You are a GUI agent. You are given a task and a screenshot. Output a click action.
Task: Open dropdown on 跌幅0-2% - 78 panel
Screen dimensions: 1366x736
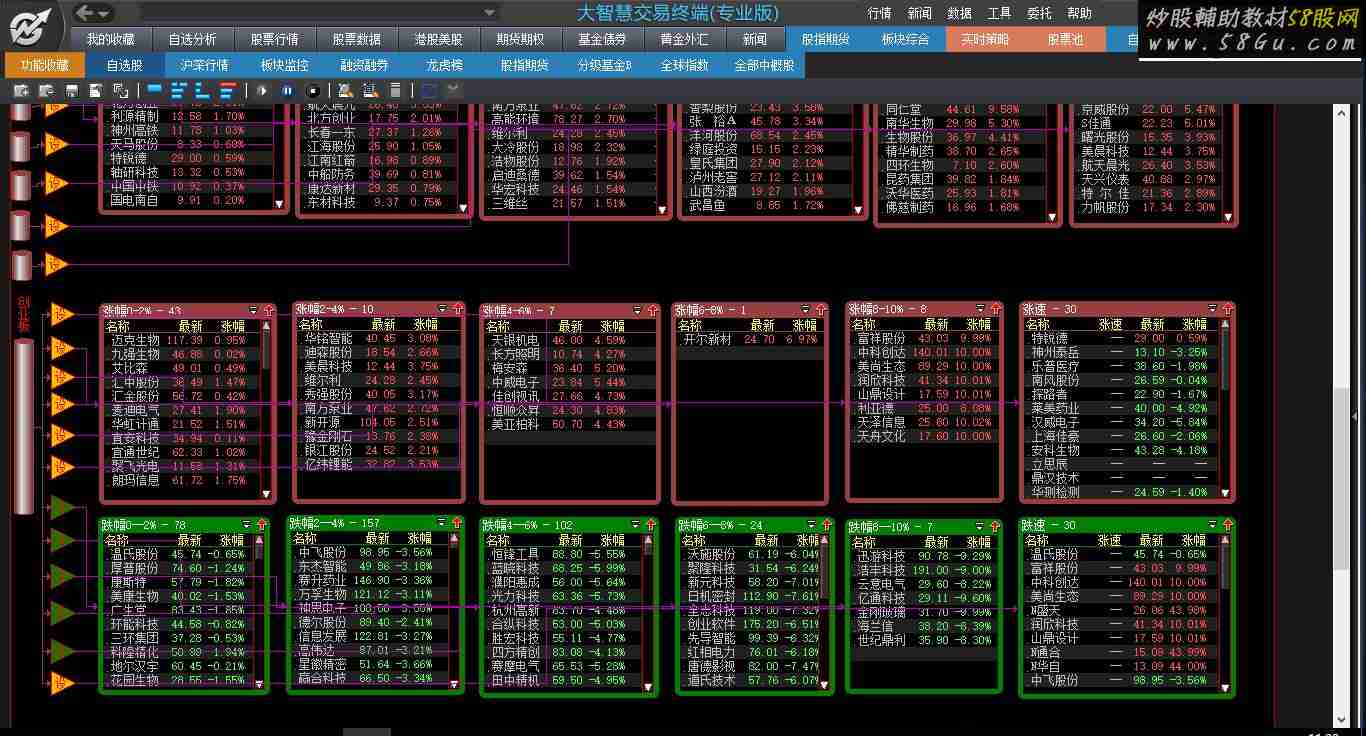(247, 525)
